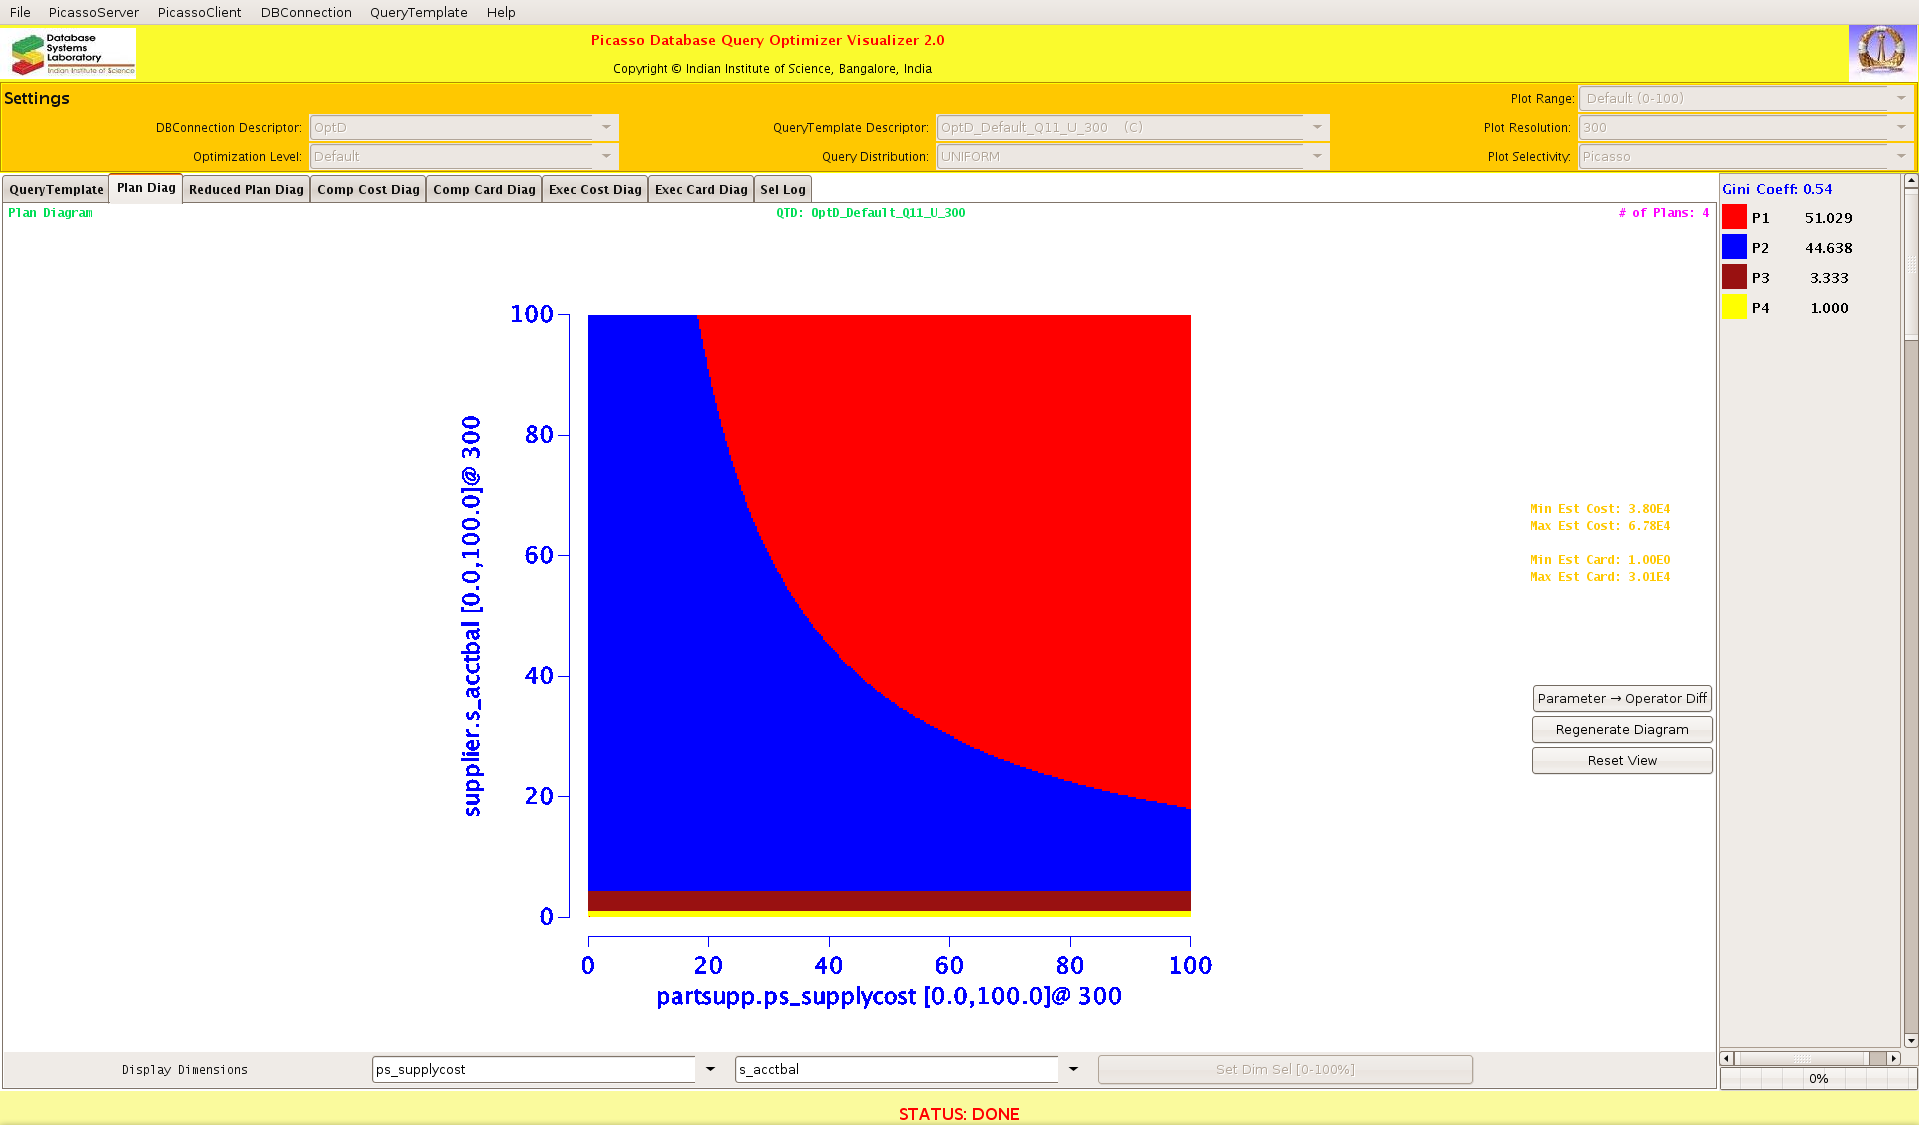Click the Indian Institute of Science emblem

coord(1881,52)
